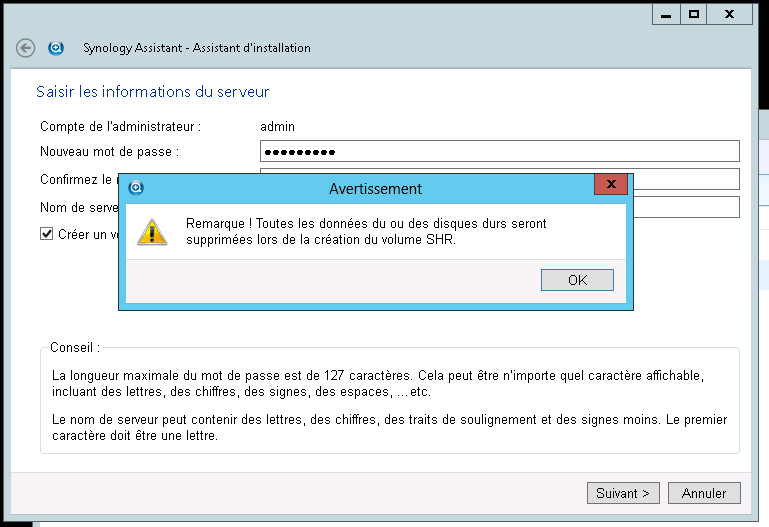The height and width of the screenshot is (527, 769).
Task: Click the 'admin' account name text
Action: (x=277, y=126)
